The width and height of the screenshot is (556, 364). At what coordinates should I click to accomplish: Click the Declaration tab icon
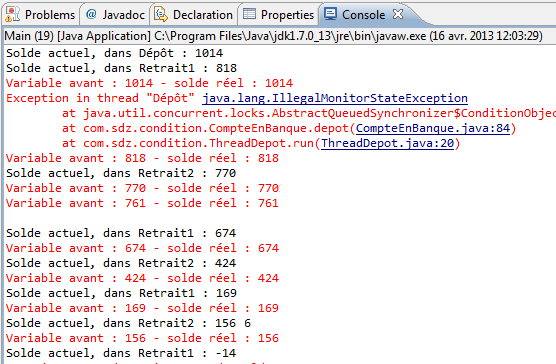[161, 14]
